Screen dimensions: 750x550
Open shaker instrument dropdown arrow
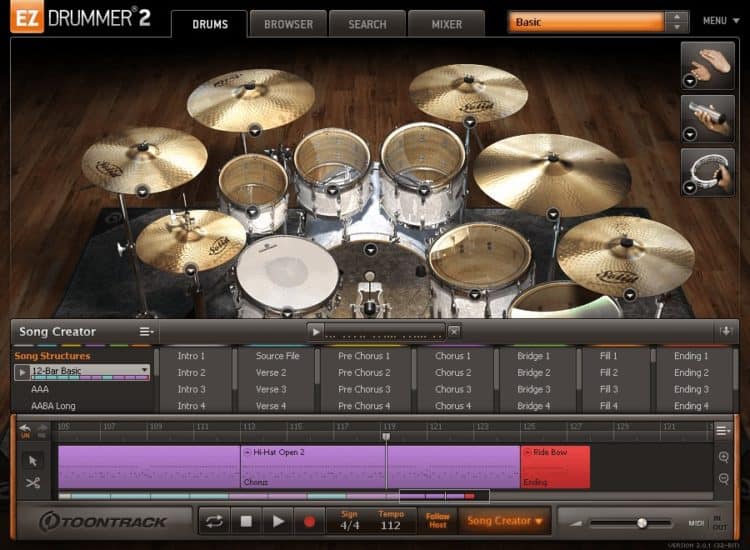689,134
